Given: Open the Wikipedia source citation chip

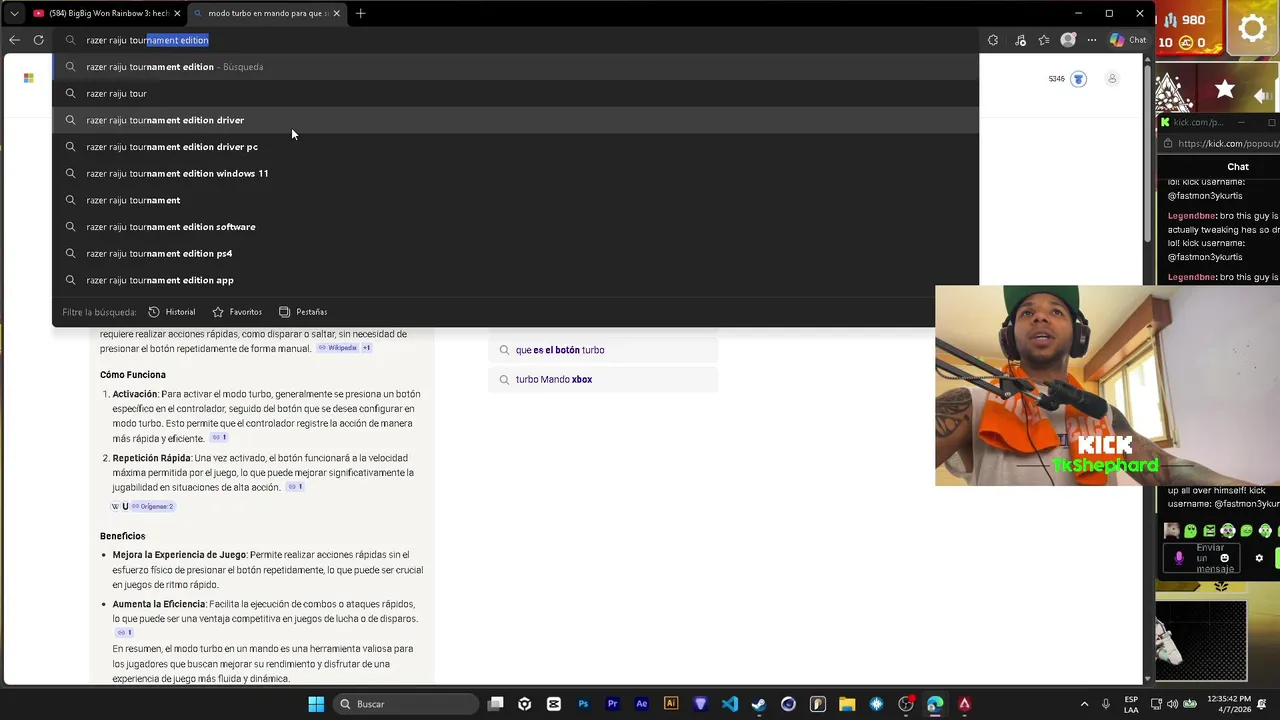Looking at the screenshot, I should point(337,348).
